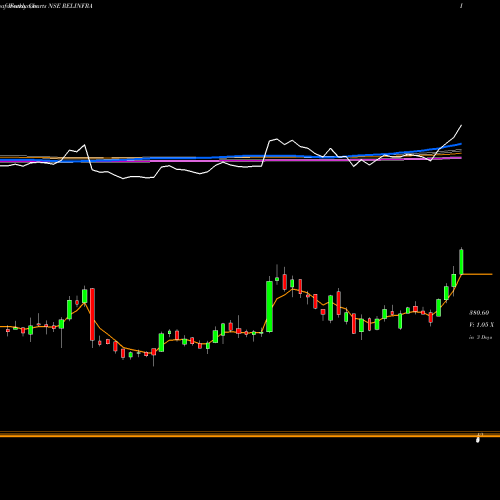Select the latest tall green candle at far right
This screenshot has width=500, height=500.
click(462, 261)
